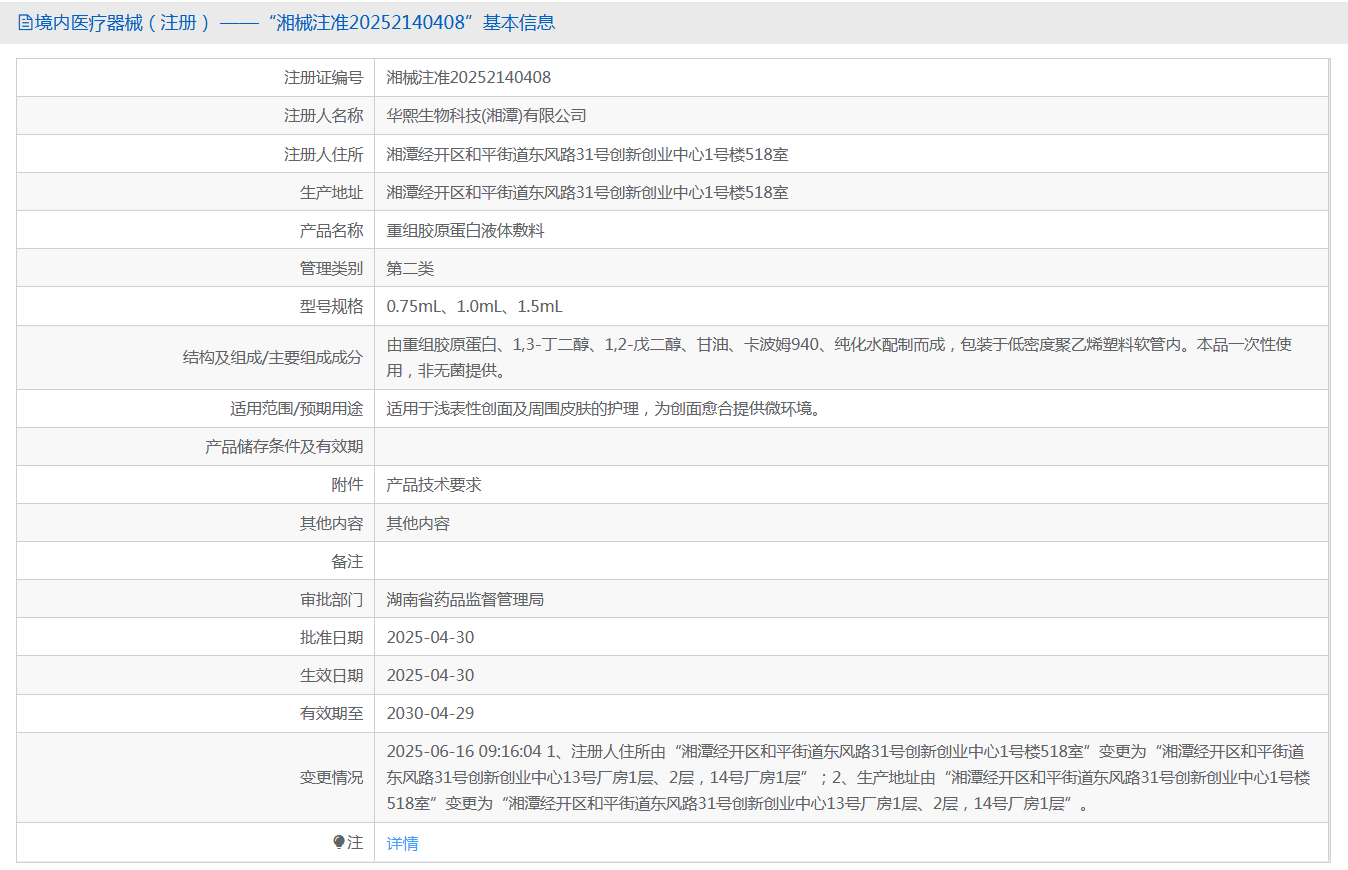Click the 适用范围/预期用途 description text
The height and width of the screenshot is (870, 1348).
pyautogui.click(x=603, y=408)
